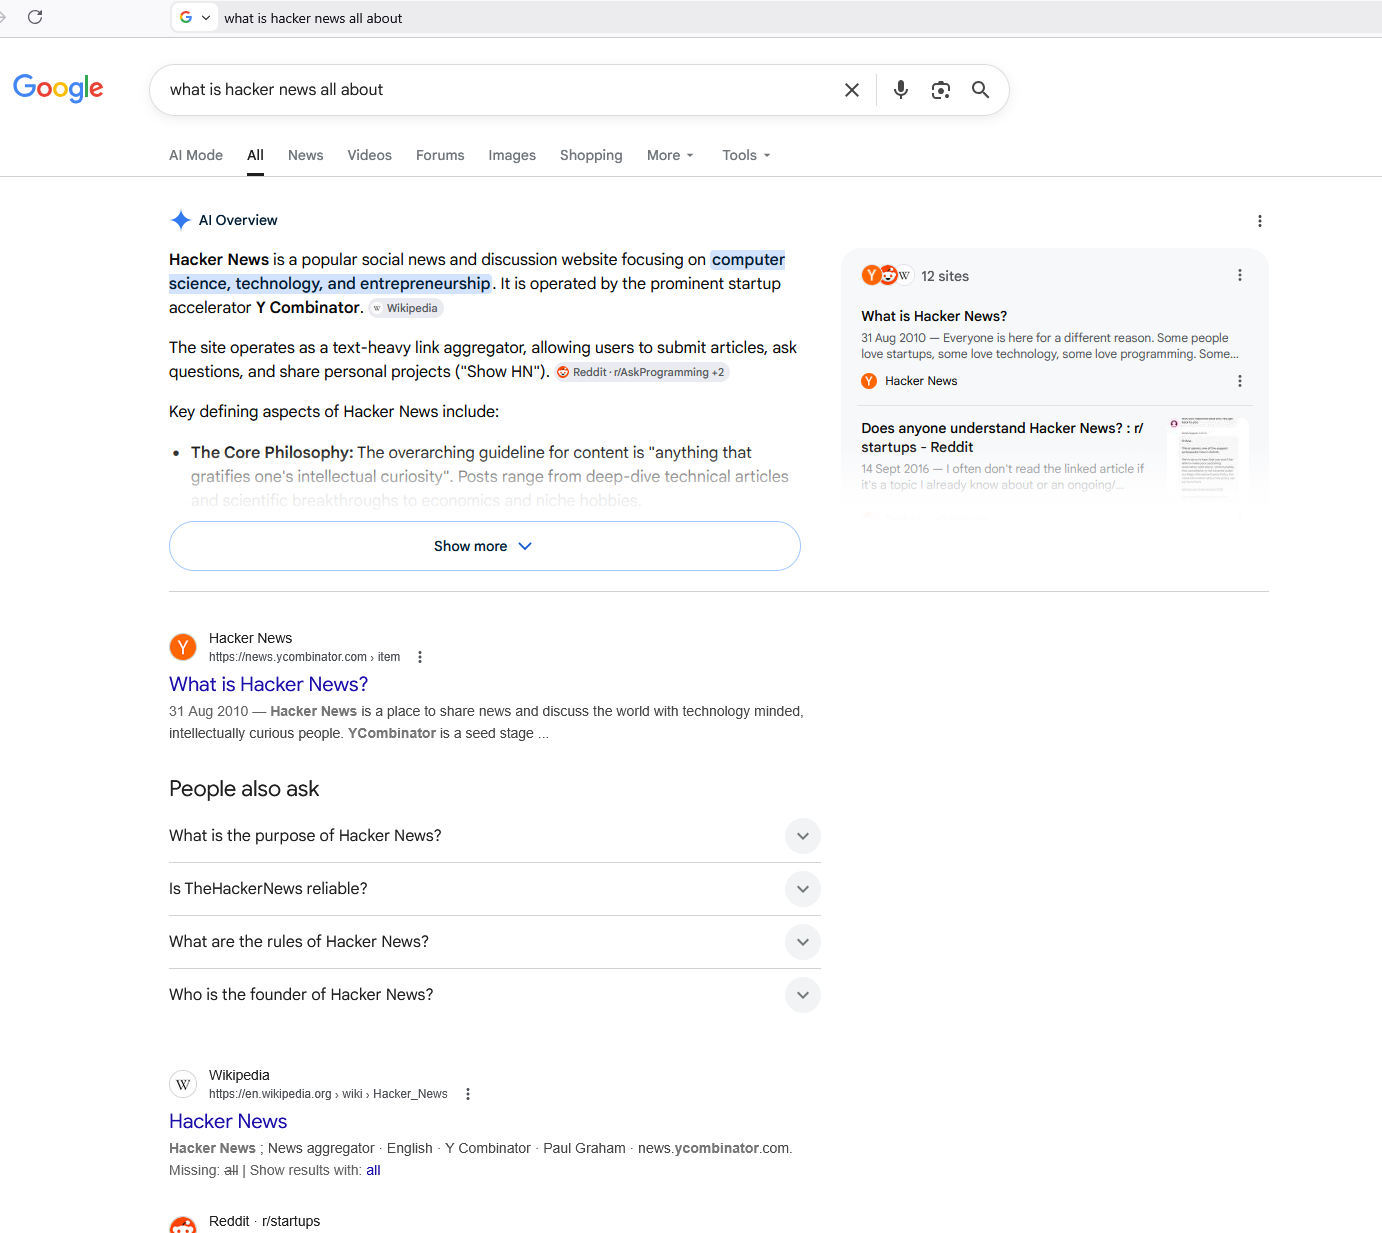Click the Google logo

point(58,88)
